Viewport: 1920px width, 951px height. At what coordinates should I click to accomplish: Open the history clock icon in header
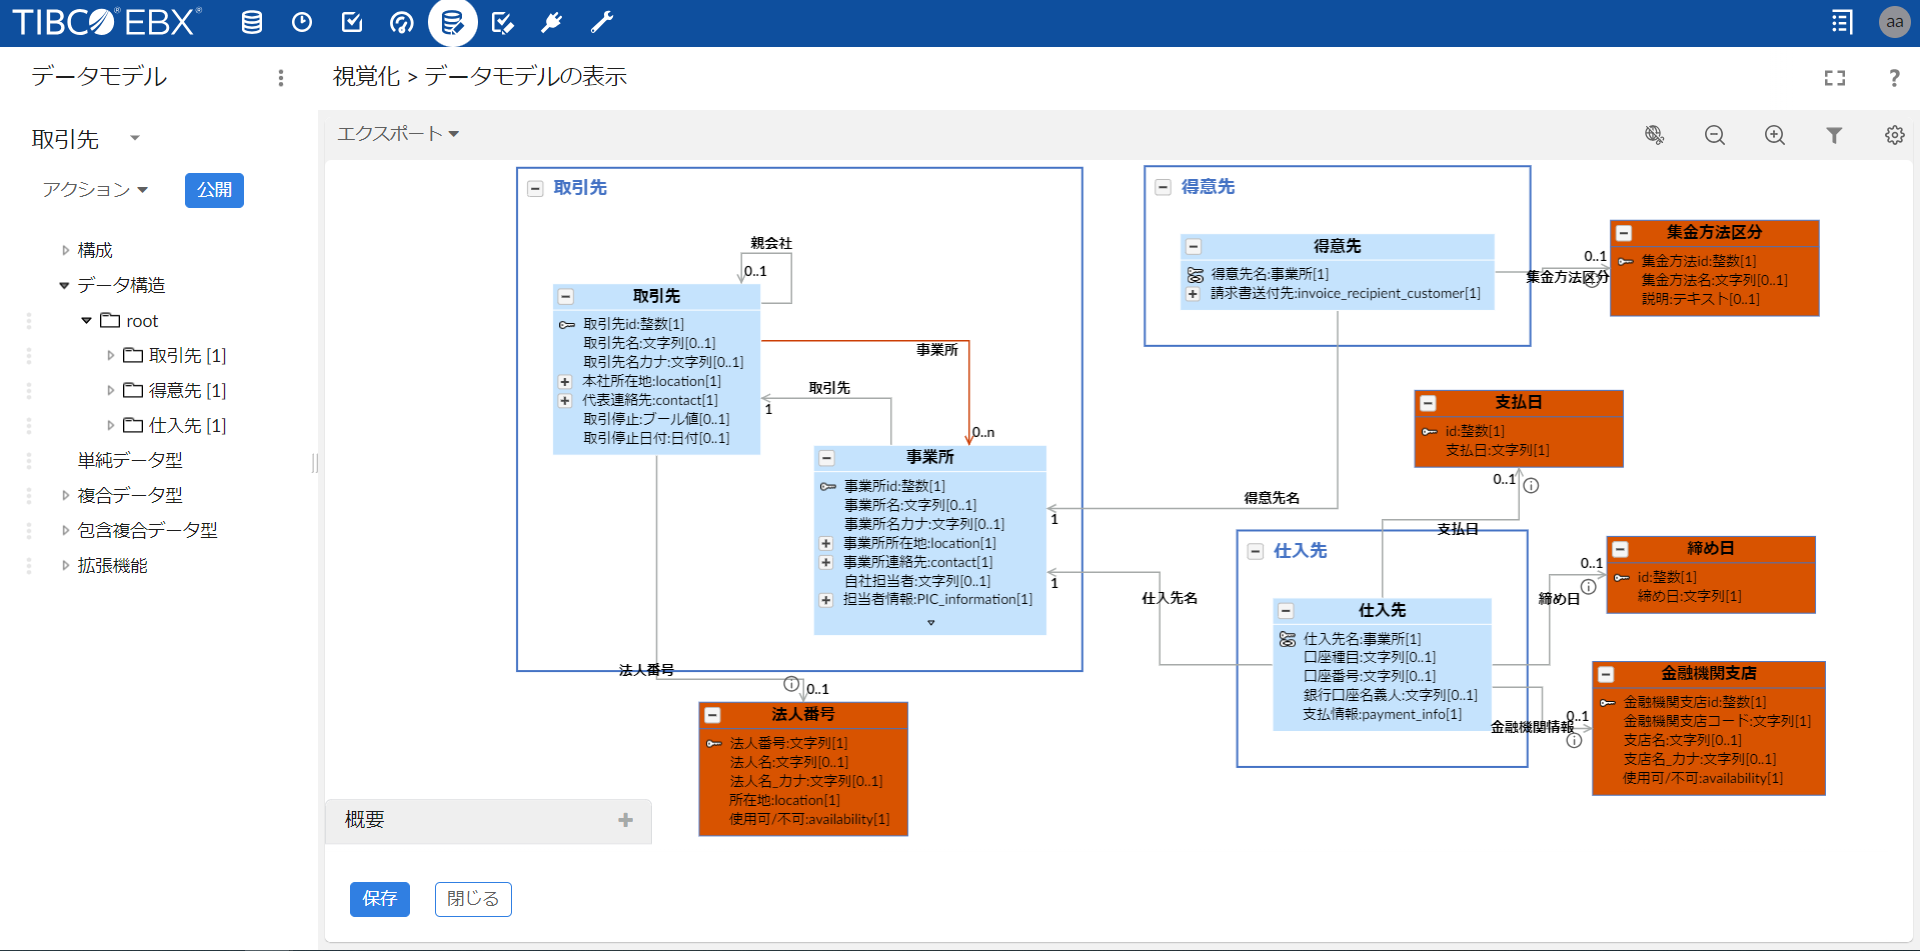302,22
